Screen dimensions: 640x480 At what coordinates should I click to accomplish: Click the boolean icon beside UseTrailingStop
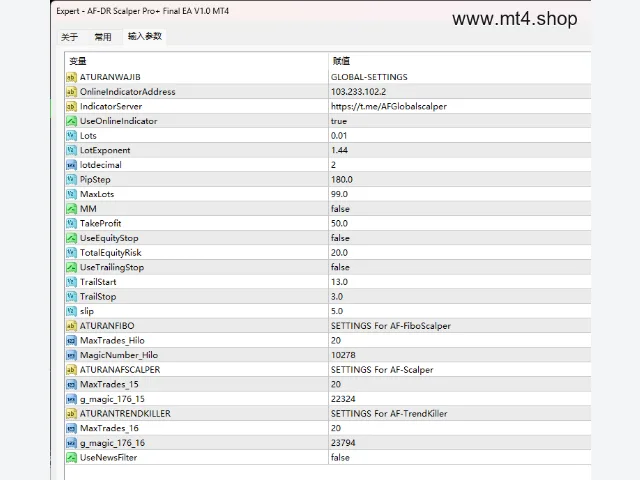pos(71,267)
